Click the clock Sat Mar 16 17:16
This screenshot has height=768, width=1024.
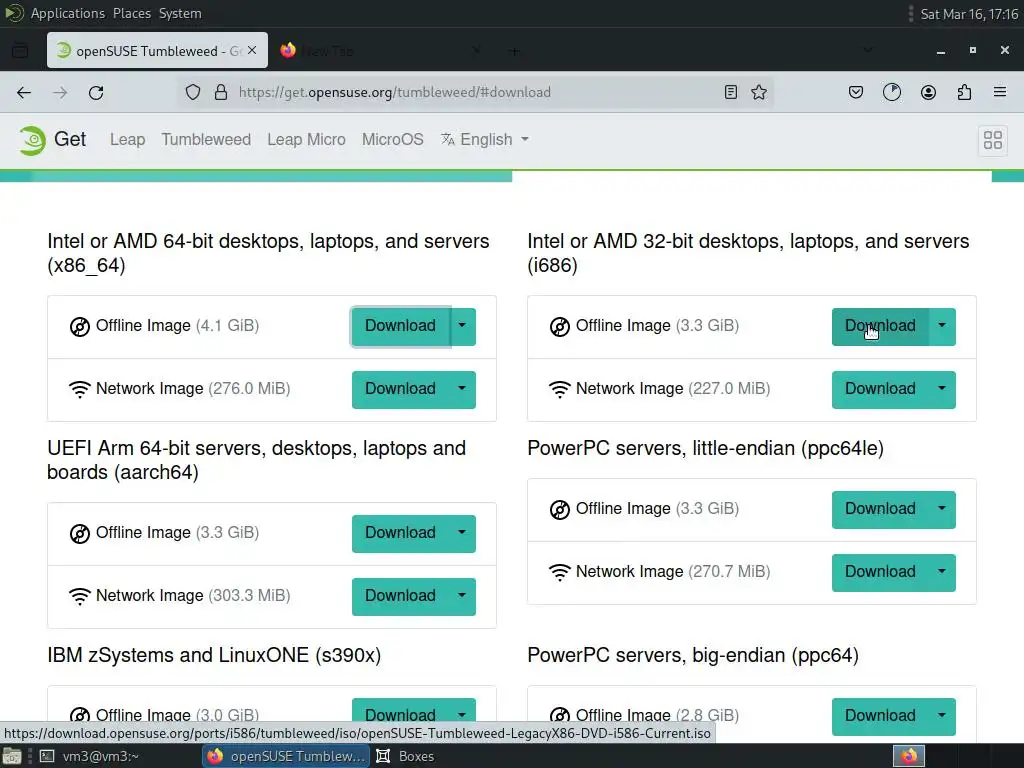point(969,14)
